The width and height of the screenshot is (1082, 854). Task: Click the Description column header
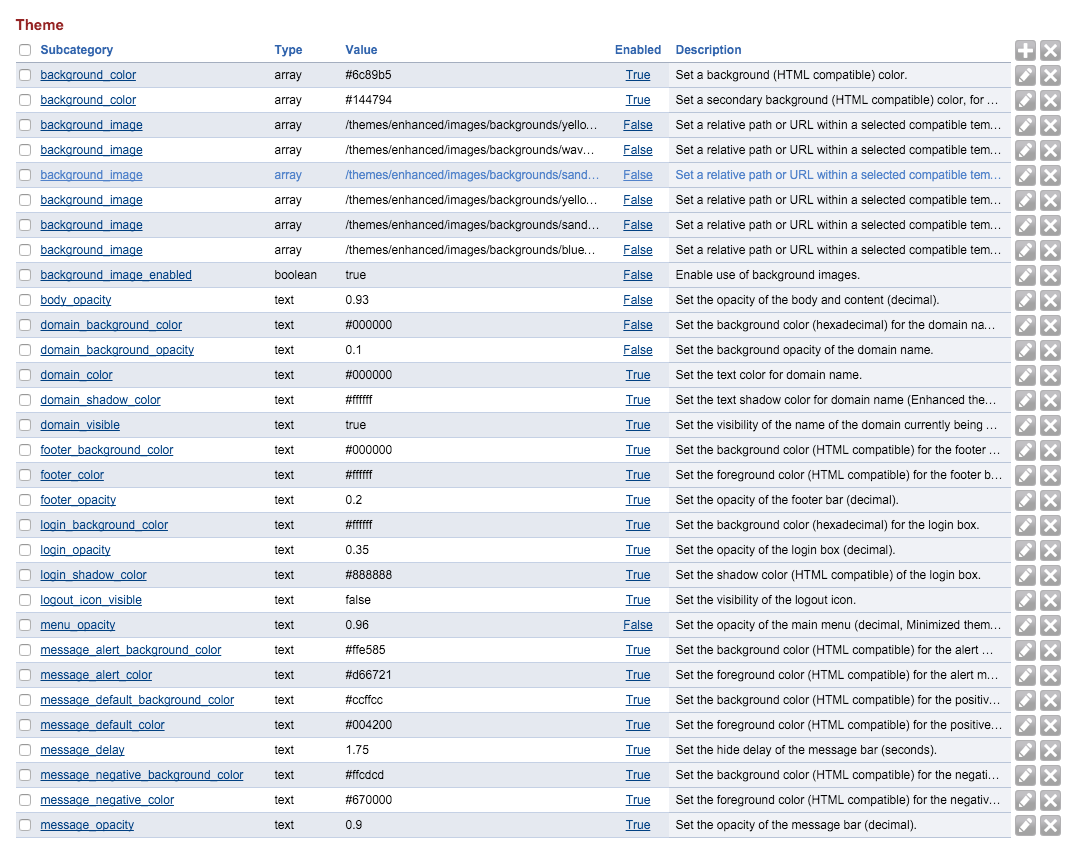pos(708,50)
